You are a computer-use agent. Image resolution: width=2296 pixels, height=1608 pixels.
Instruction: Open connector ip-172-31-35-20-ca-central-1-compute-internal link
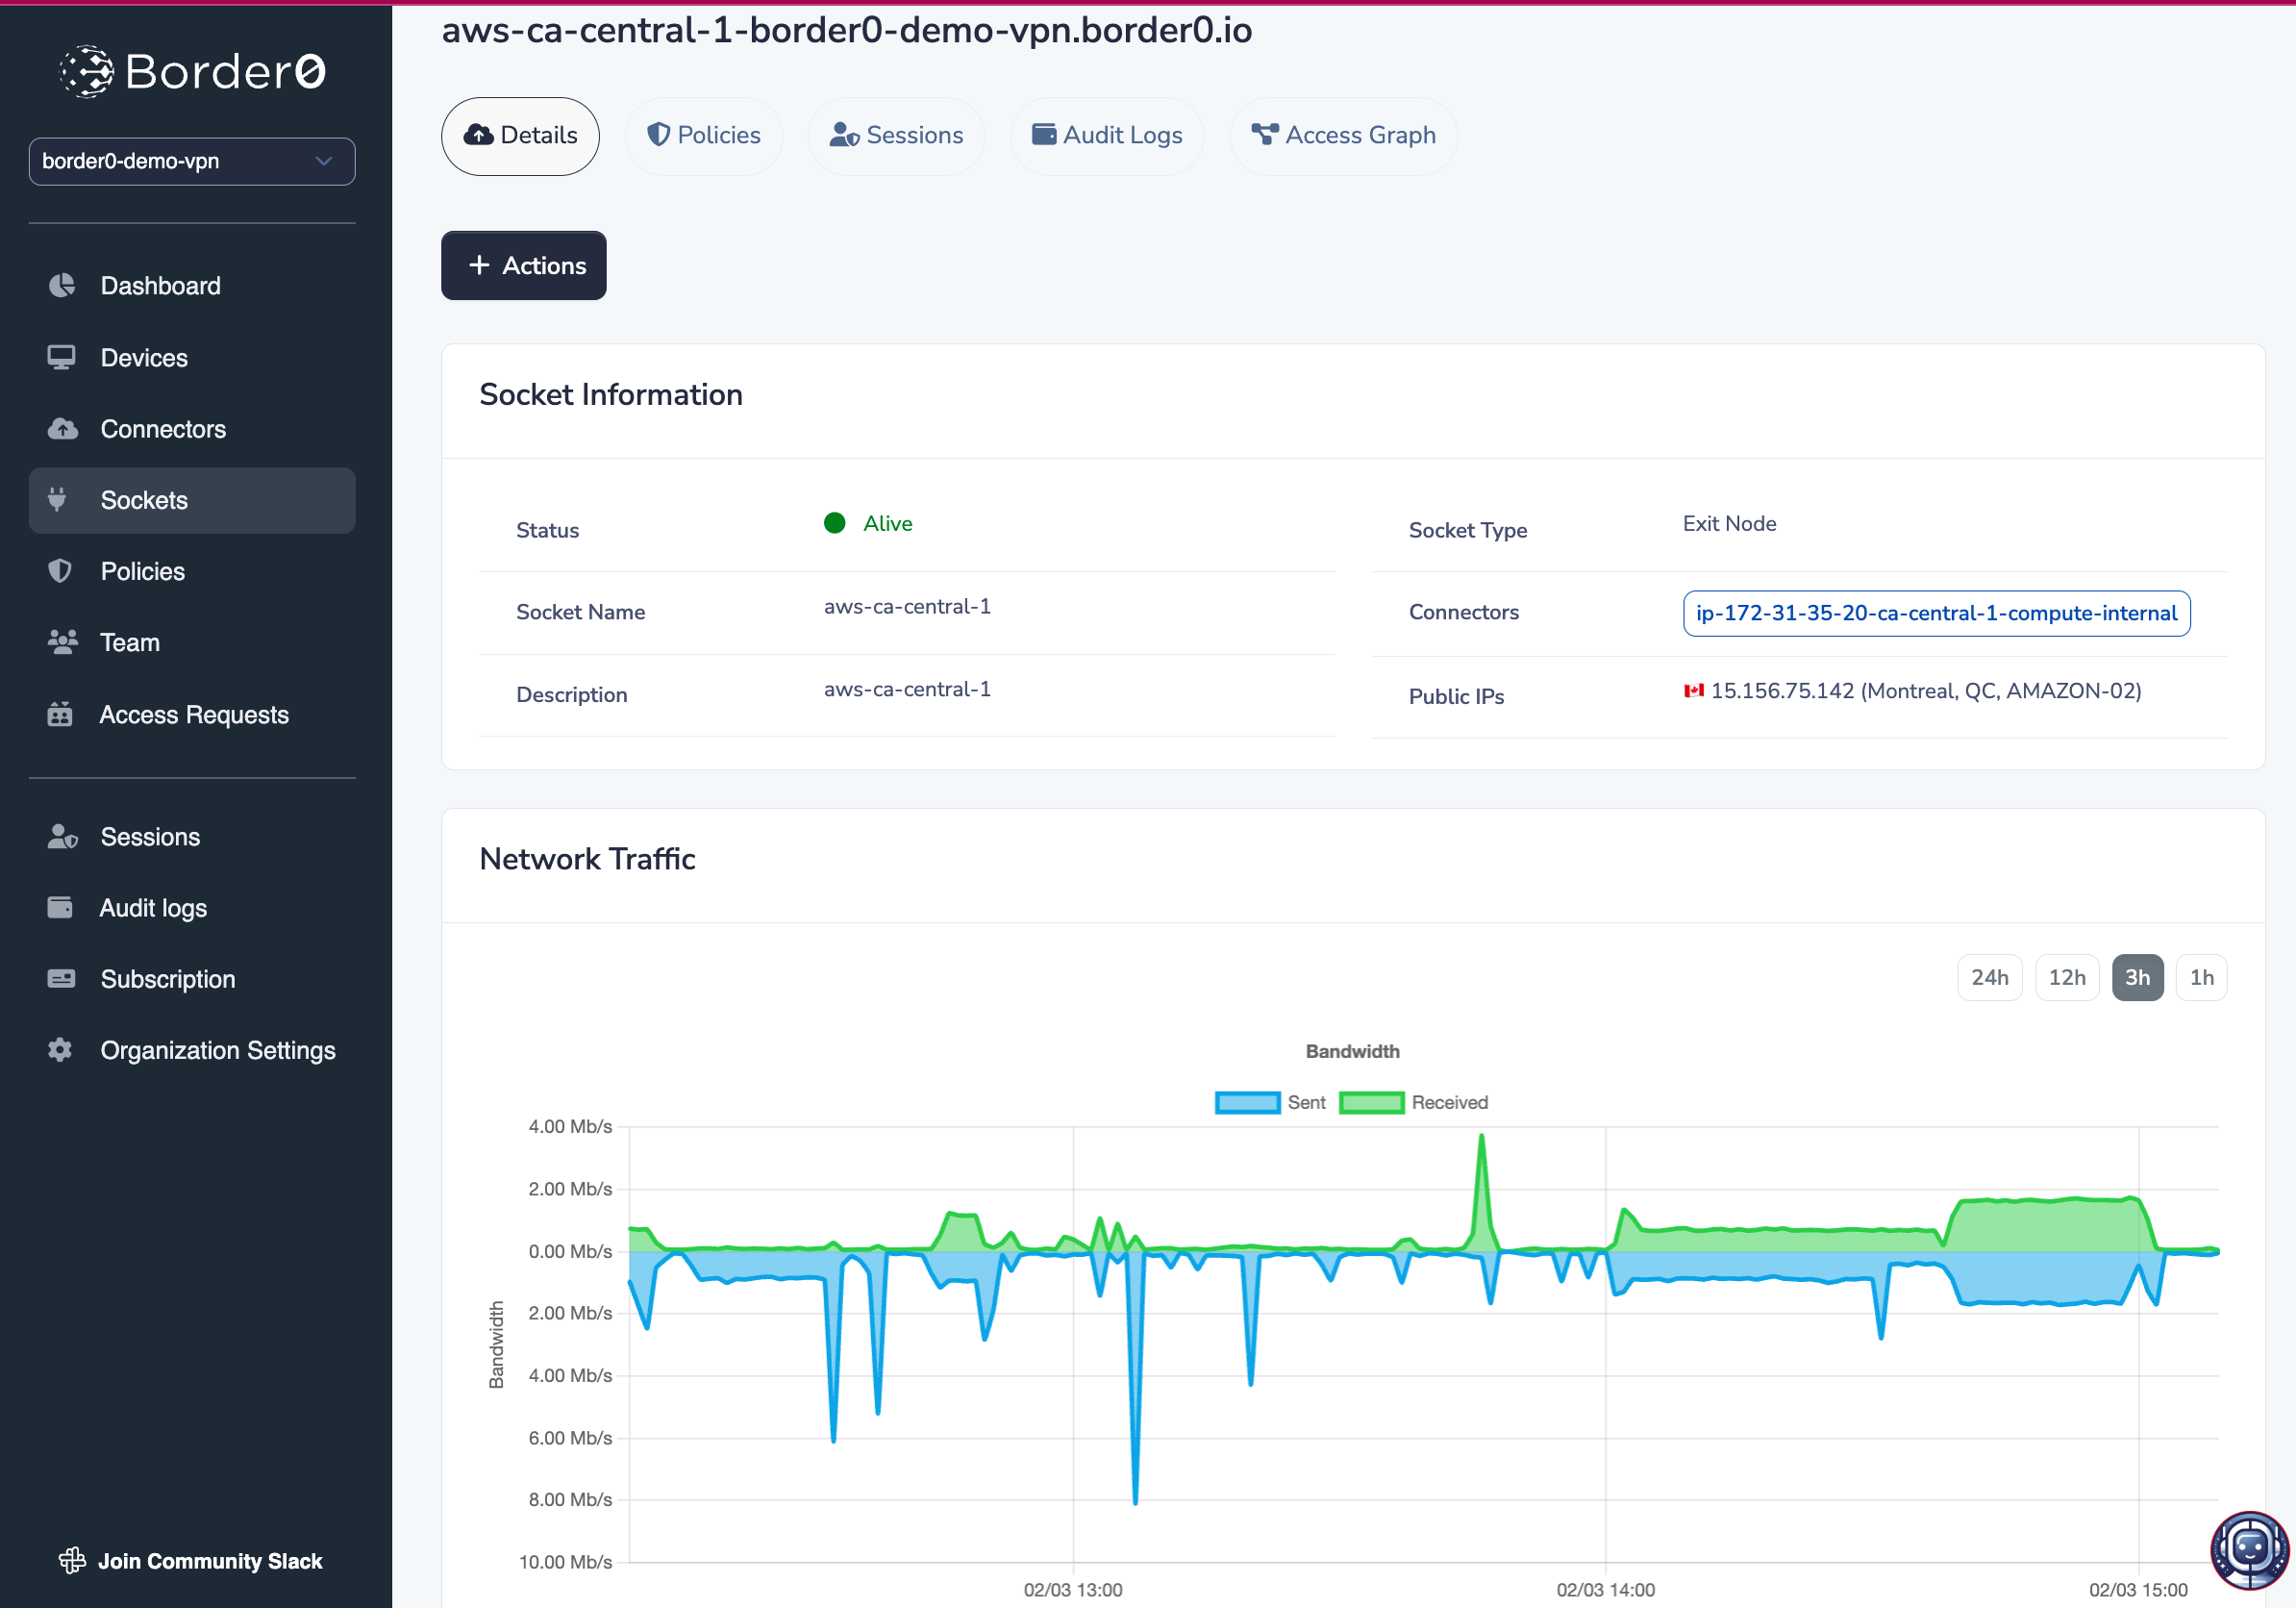click(x=1936, y=613)
